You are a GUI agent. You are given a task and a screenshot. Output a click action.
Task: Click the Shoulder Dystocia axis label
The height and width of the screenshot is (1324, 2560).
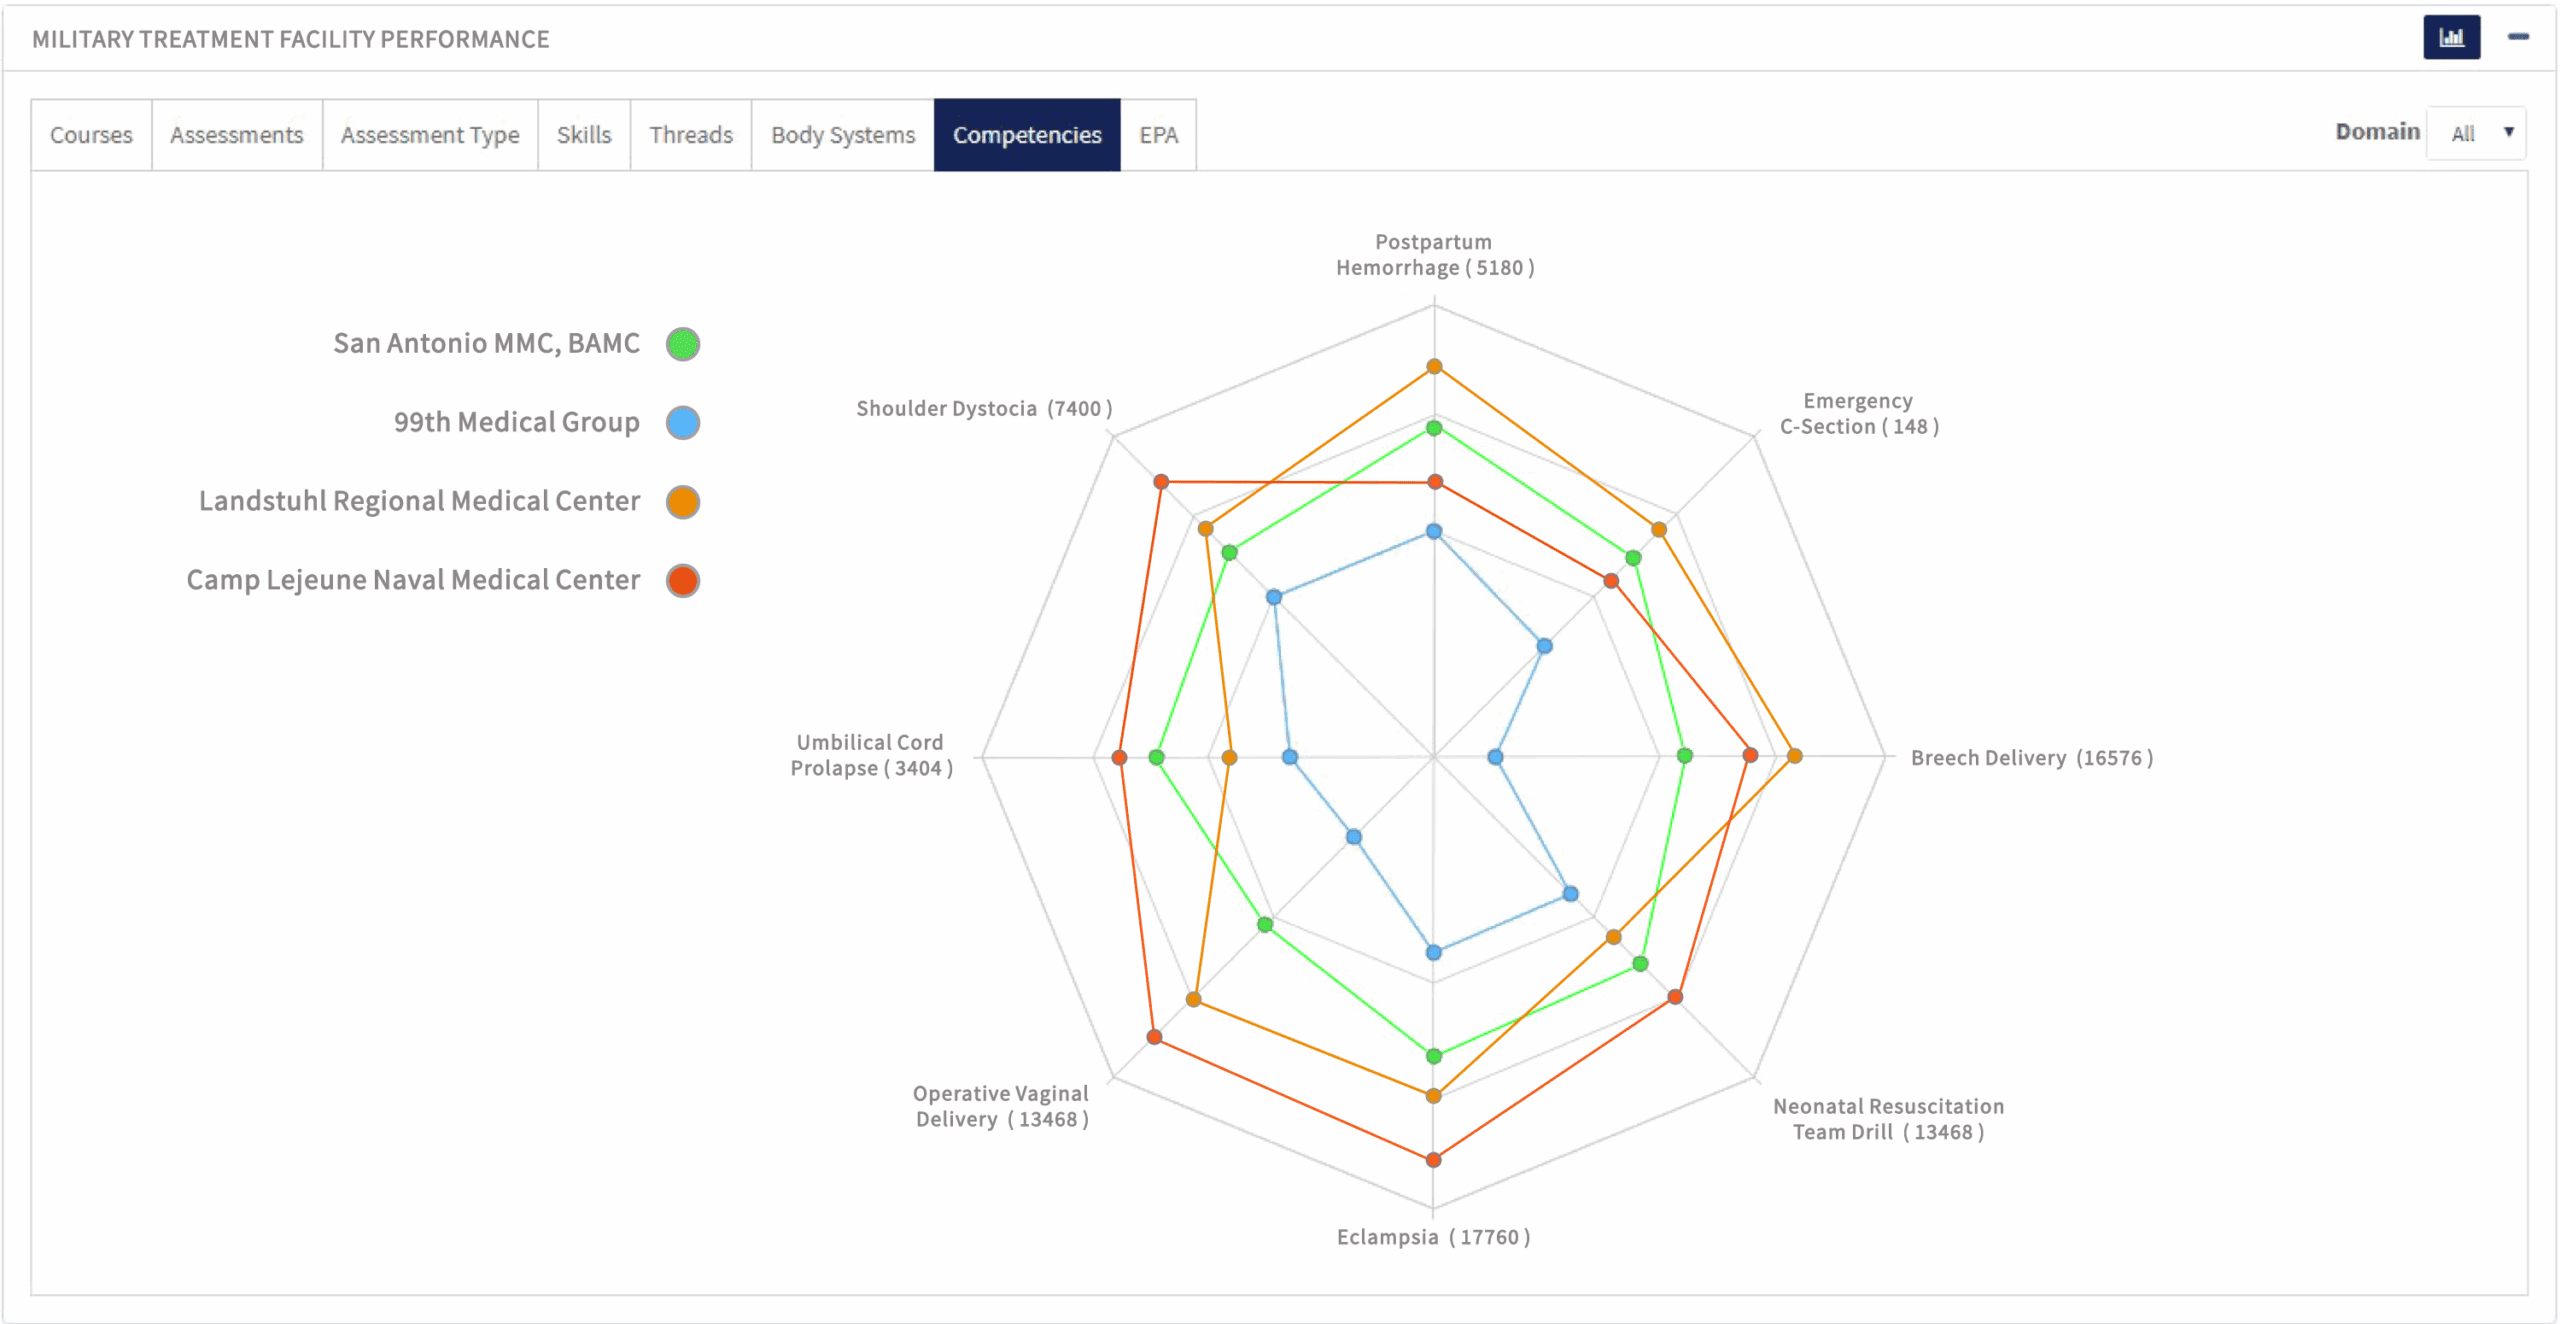point(984,409)
